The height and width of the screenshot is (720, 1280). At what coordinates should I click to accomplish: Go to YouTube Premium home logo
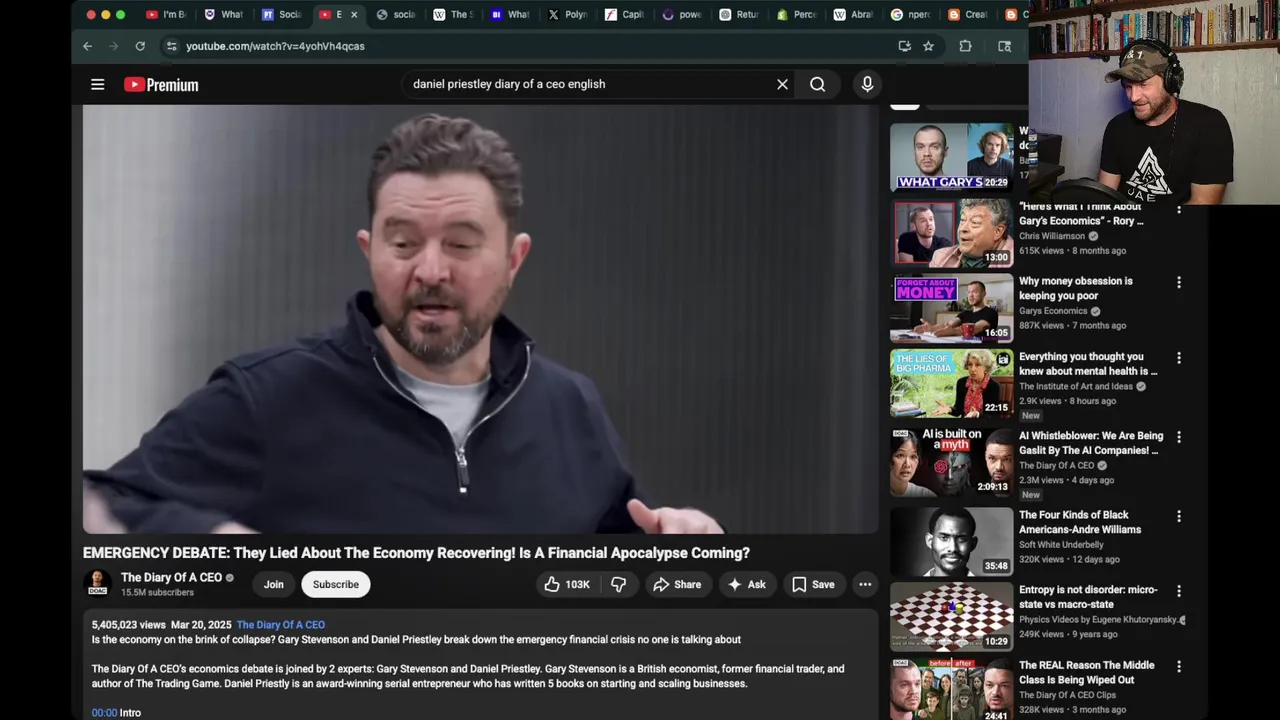pos(161,85)
